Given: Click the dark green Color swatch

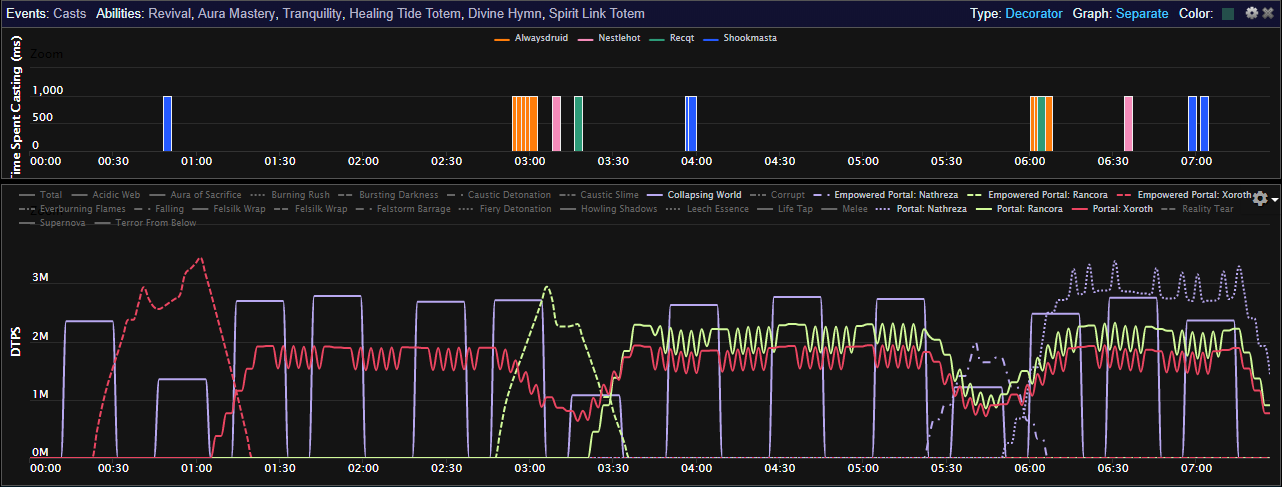Looking at the screenshot, I should pos(1226,14).
